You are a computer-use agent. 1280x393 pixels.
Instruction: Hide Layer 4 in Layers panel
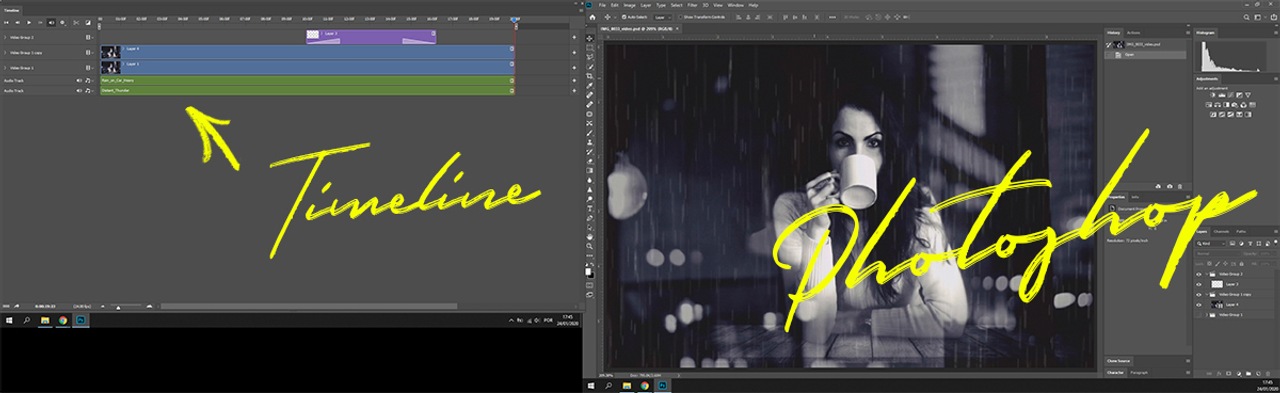click(x=1198, y=304)
